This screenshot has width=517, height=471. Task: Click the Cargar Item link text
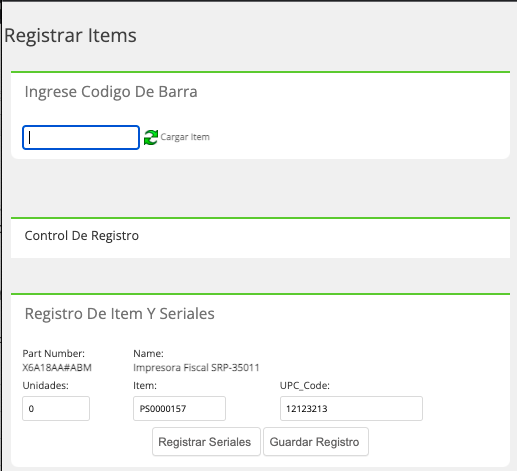tap(185, 137)
